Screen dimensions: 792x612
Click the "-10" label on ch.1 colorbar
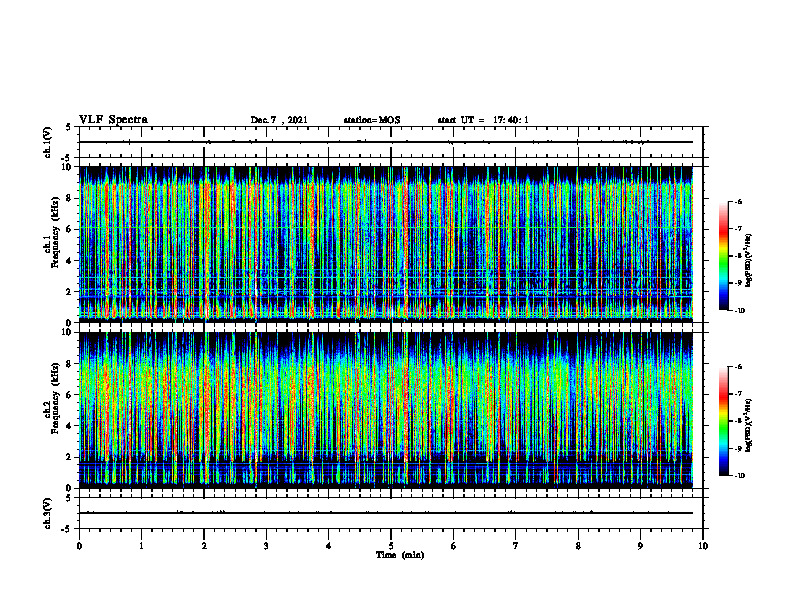(x=739, y=311)
